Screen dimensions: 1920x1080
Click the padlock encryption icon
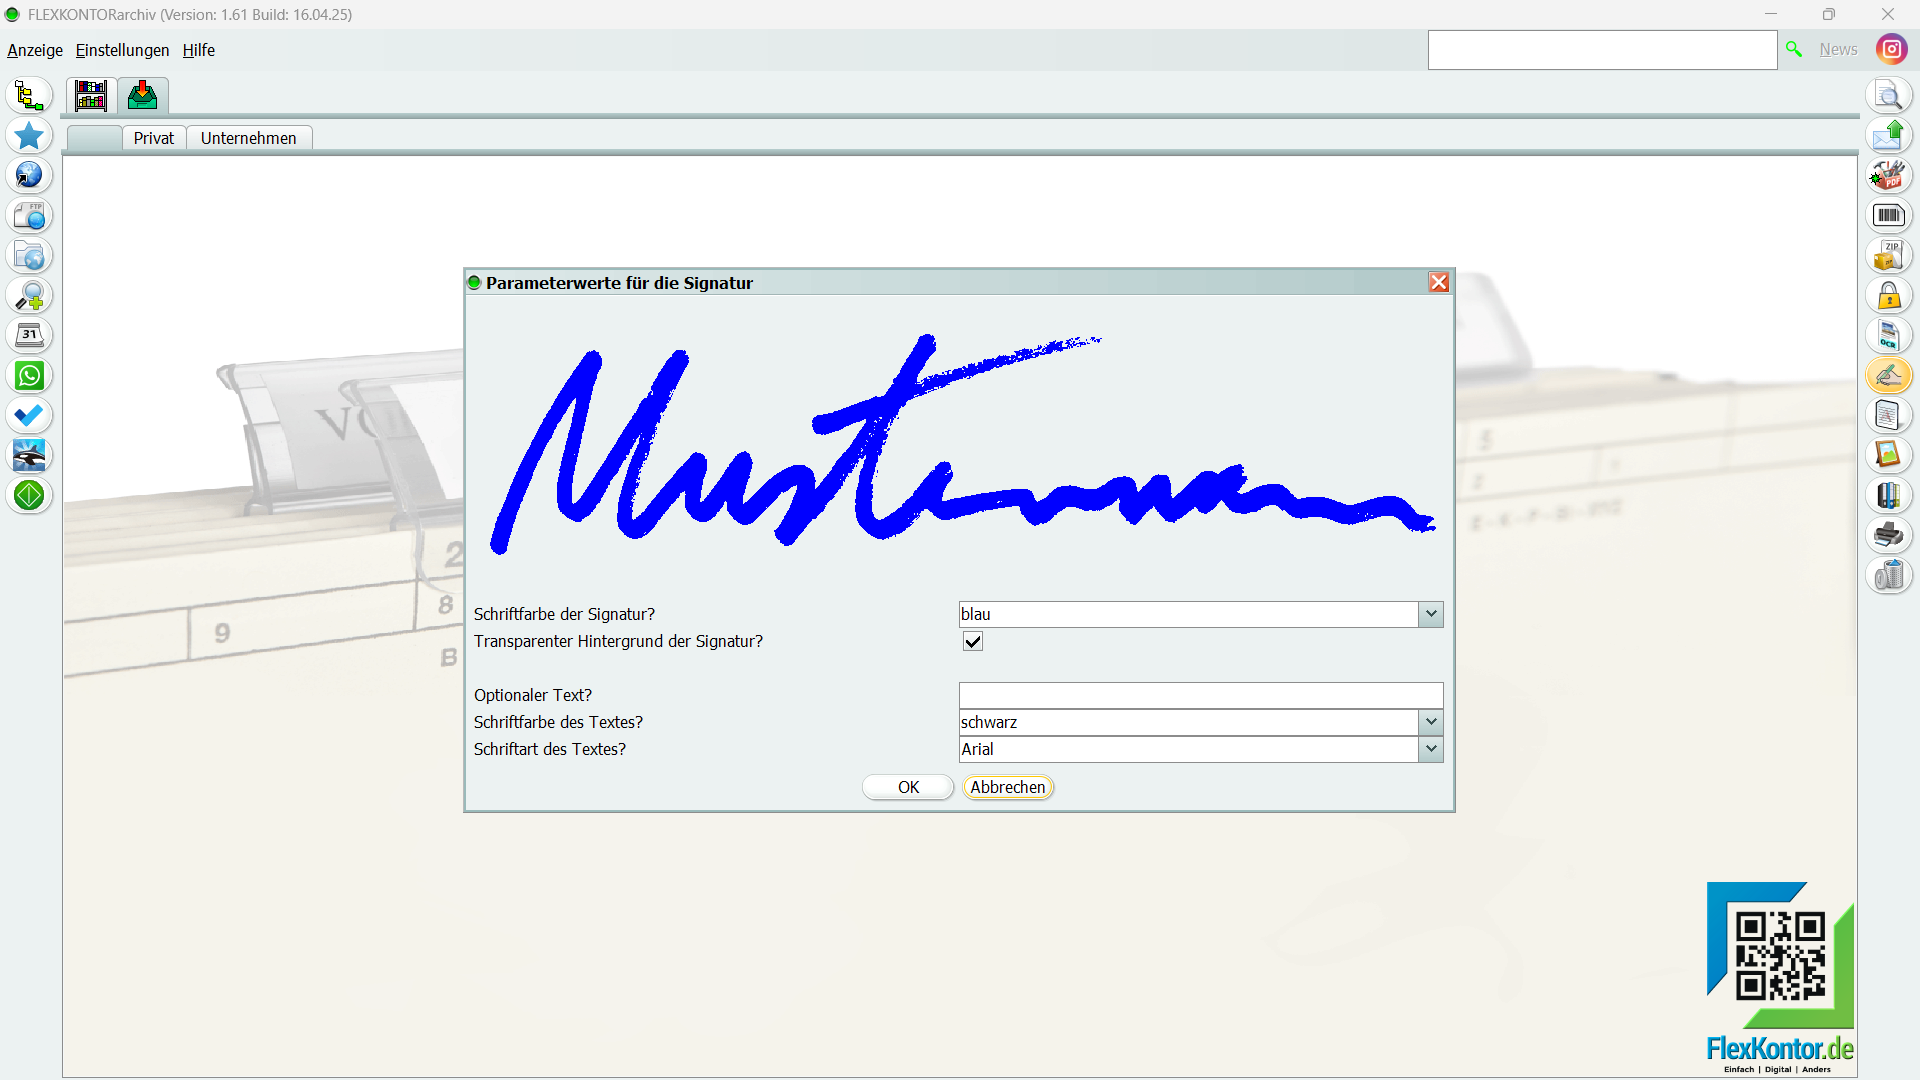(x=1888, y=296)
